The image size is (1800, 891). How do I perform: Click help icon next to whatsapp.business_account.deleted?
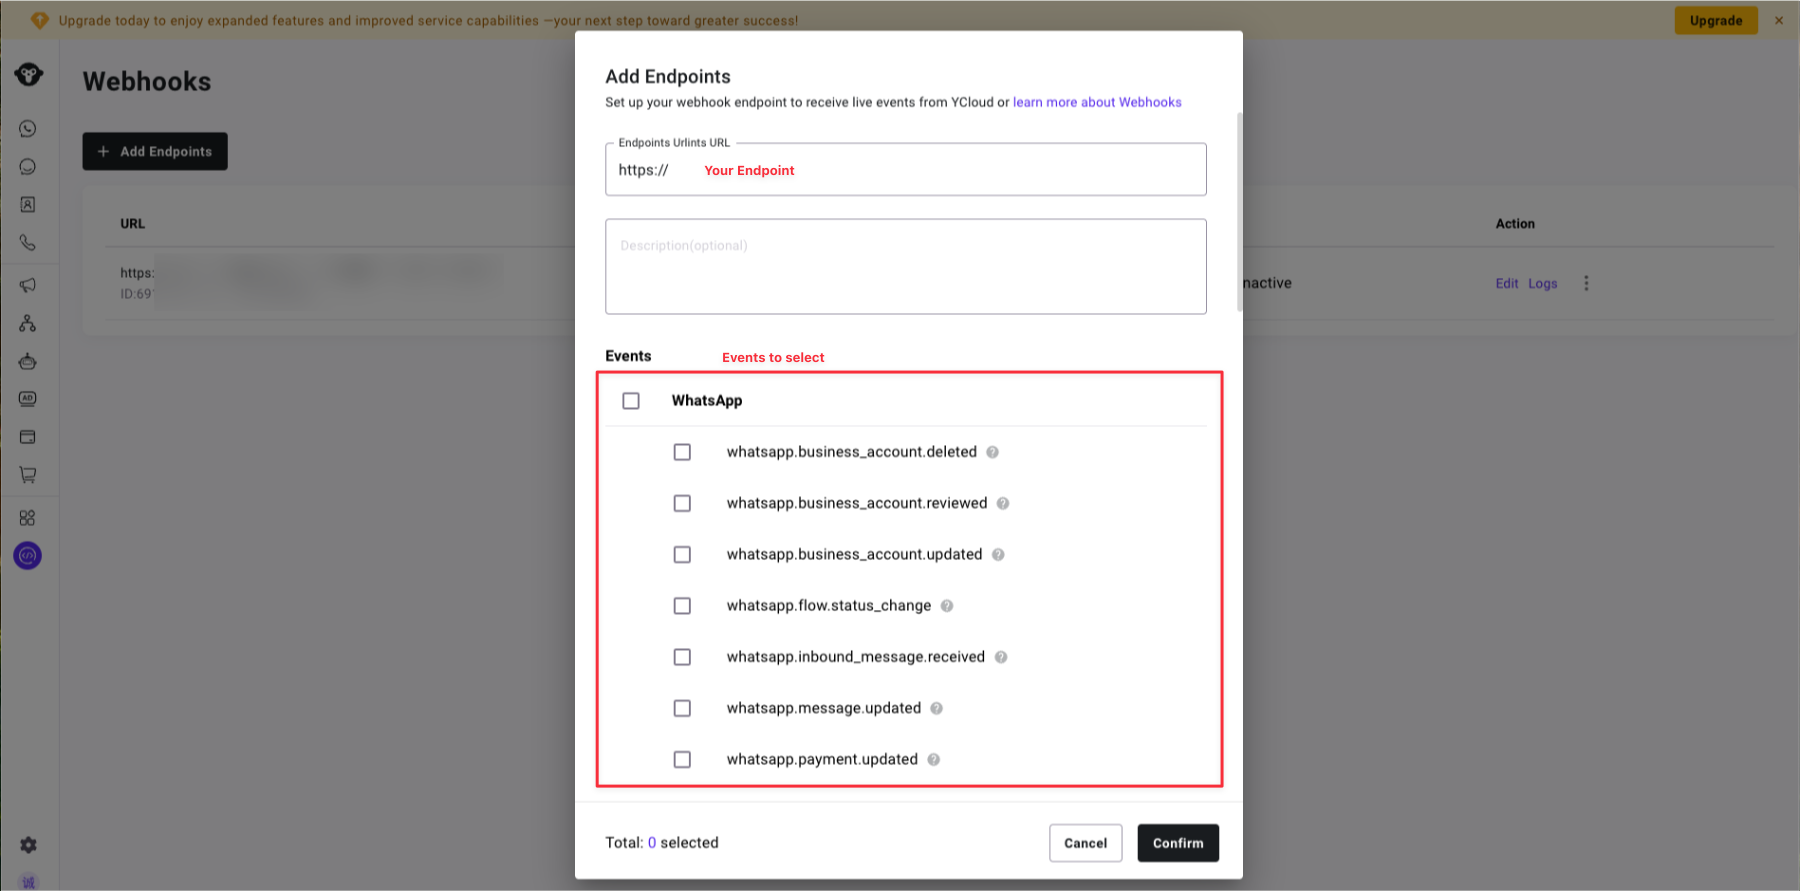pos(992,452)
